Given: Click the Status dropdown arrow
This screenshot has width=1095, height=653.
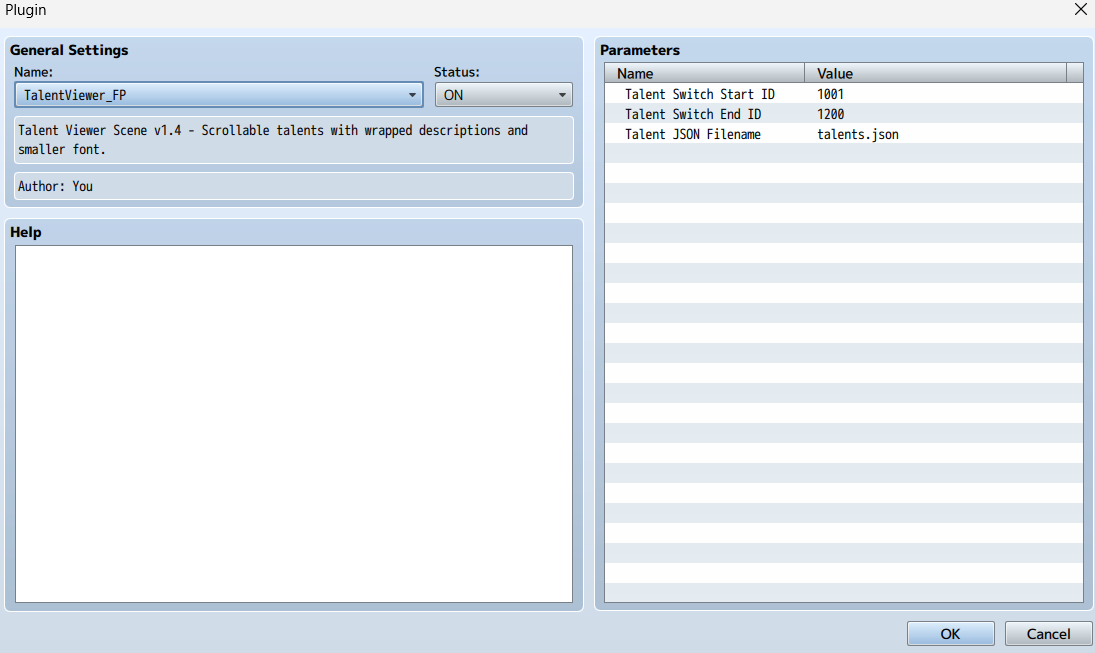Looking at the screenshot, I should [x=562, y=95].
